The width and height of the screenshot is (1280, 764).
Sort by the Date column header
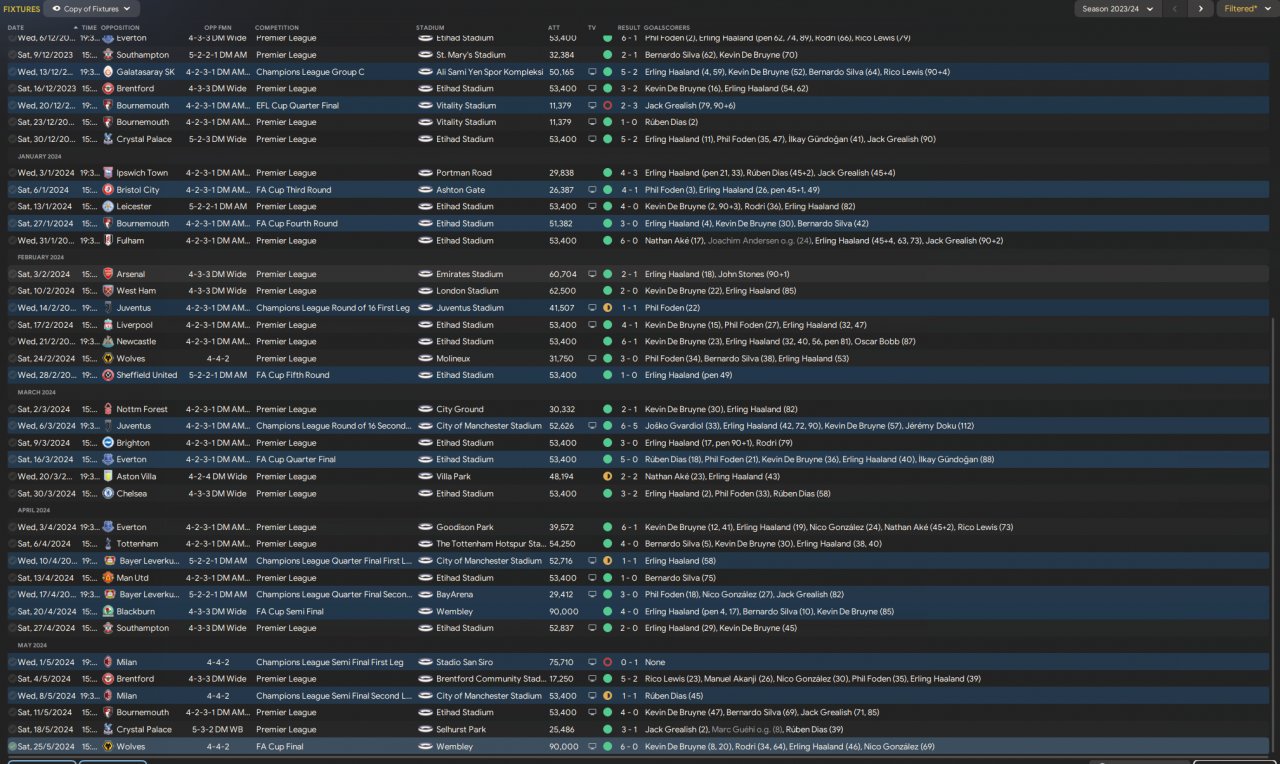16,27
